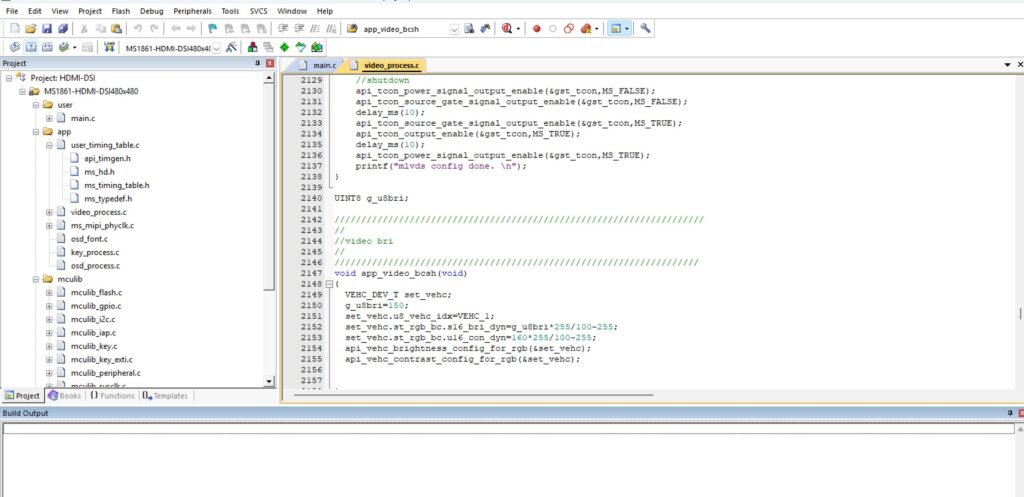Rebuild all target files

(47, 47)
